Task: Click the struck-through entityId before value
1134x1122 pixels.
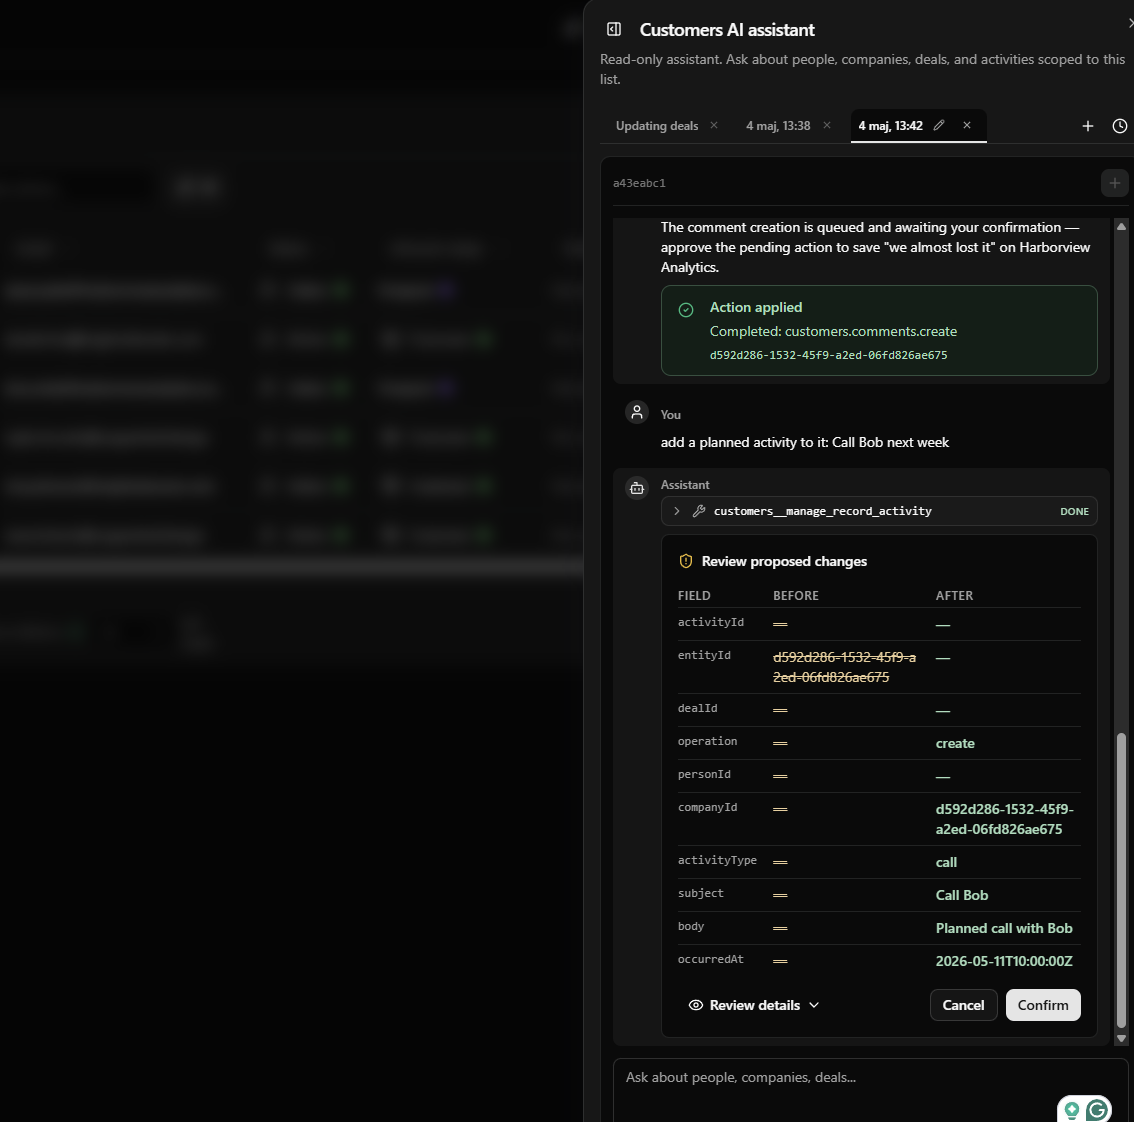Action: click(844, 667)
